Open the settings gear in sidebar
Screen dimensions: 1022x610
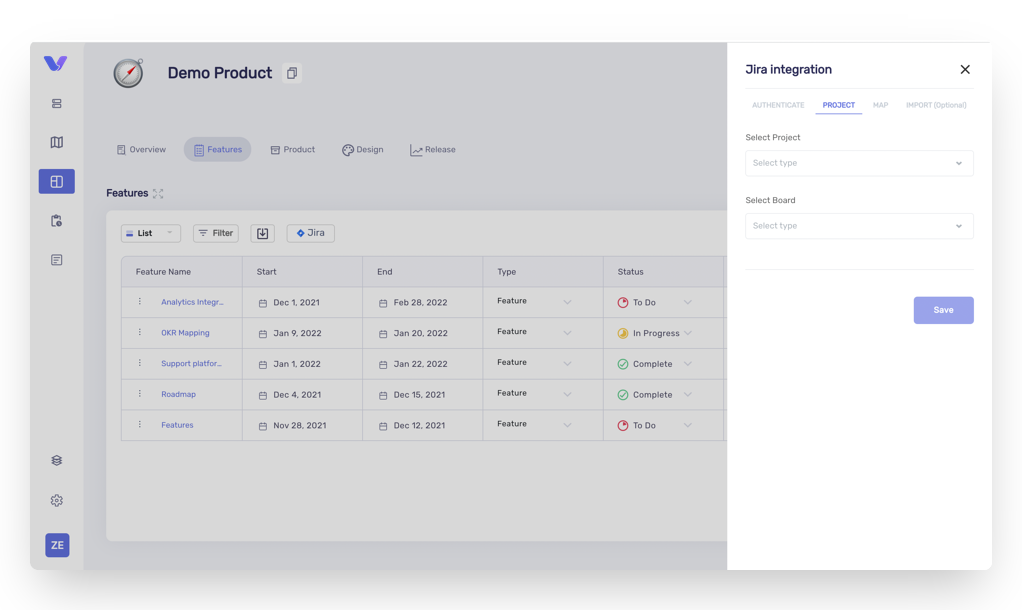point(57,501)
